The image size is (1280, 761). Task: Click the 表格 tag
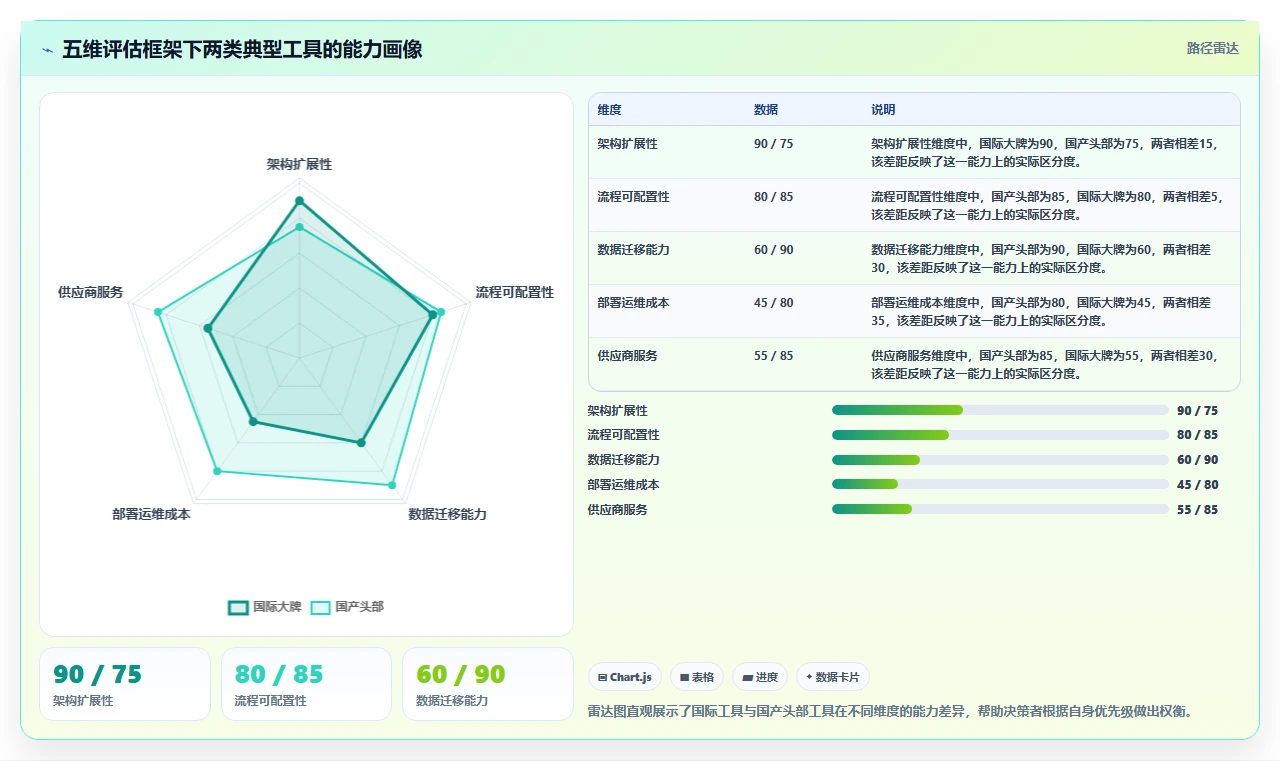(x=697, y=677)
